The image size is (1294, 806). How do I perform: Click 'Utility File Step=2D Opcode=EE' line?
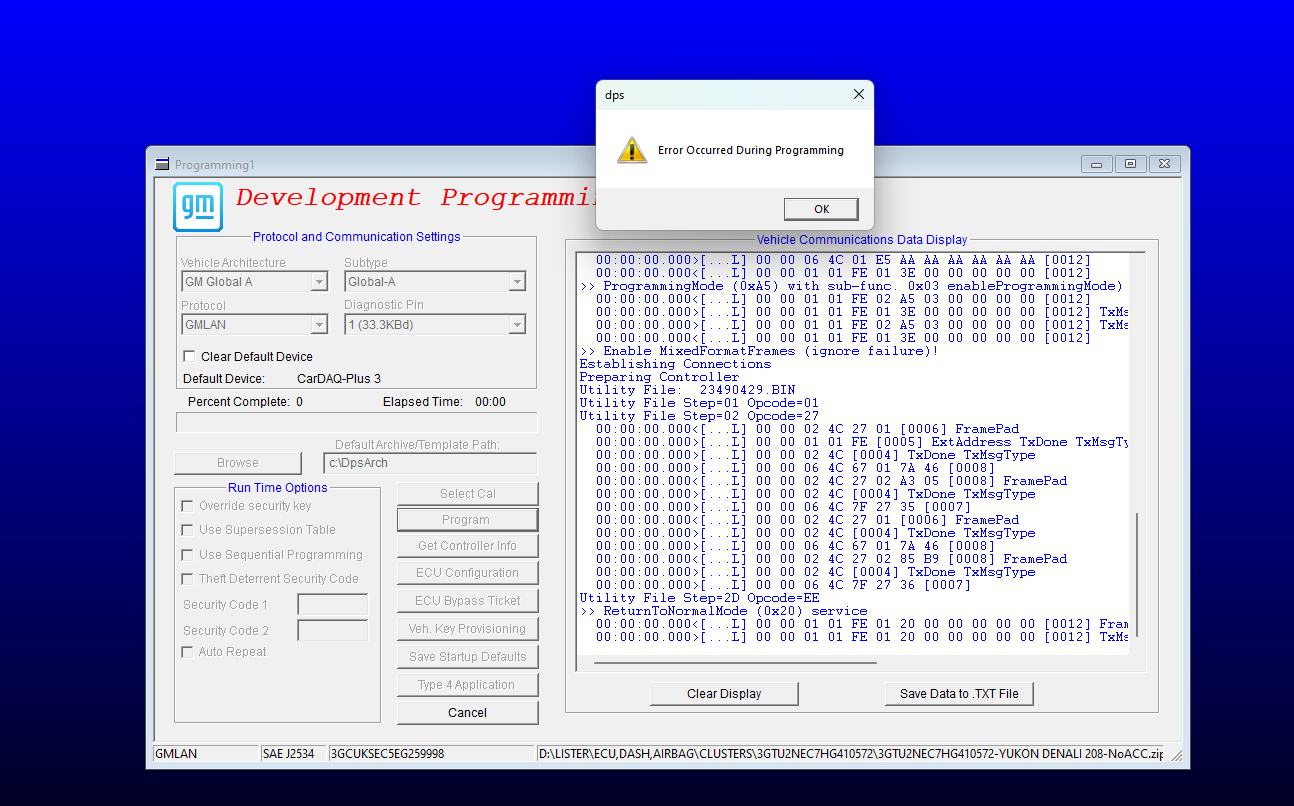pyautogui.click(x=699, y=598)
